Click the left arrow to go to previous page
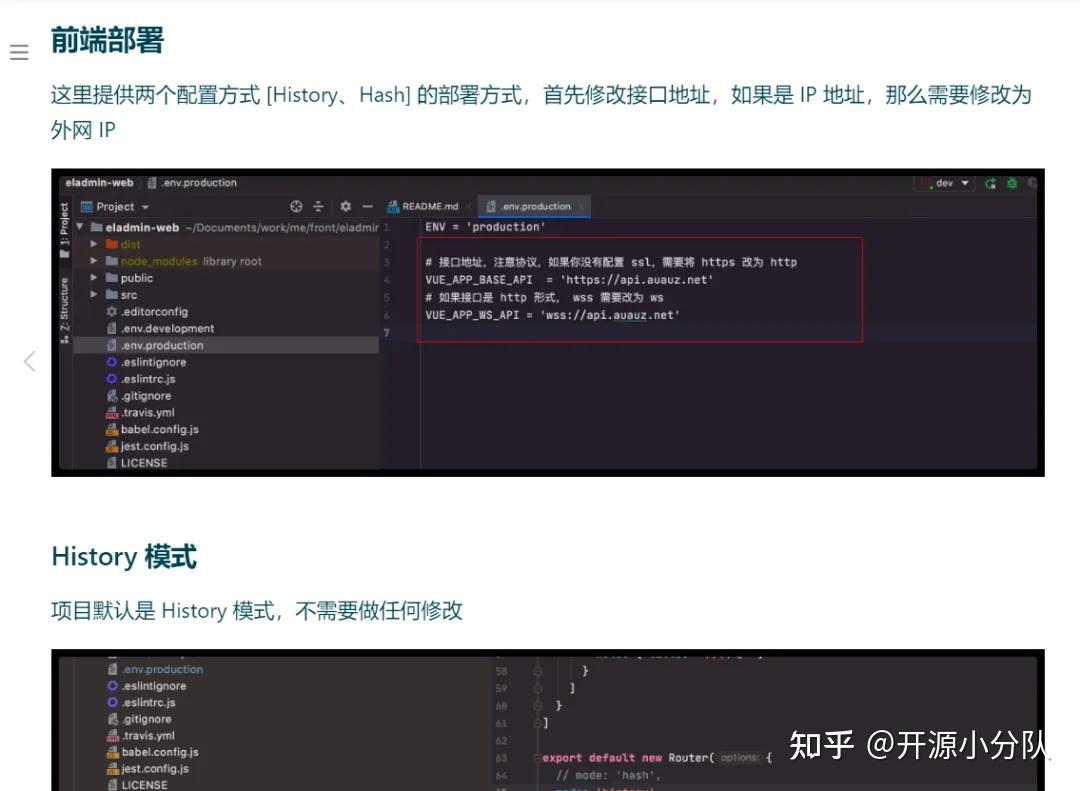Screen dimensions: 1080x791 29,361
